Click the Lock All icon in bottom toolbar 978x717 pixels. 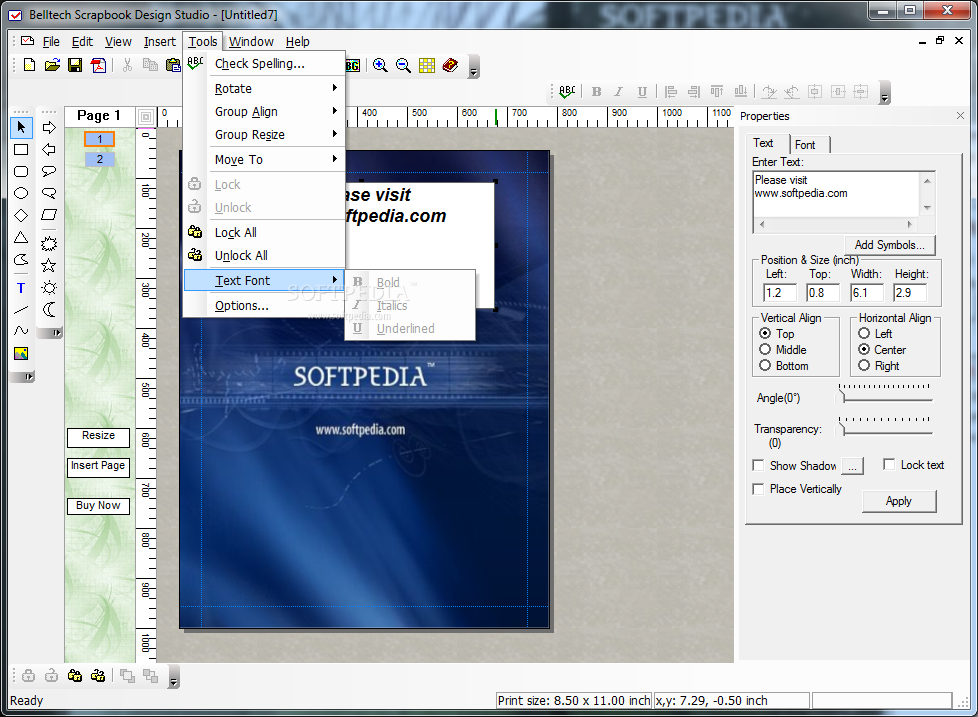tap(75, 676)
